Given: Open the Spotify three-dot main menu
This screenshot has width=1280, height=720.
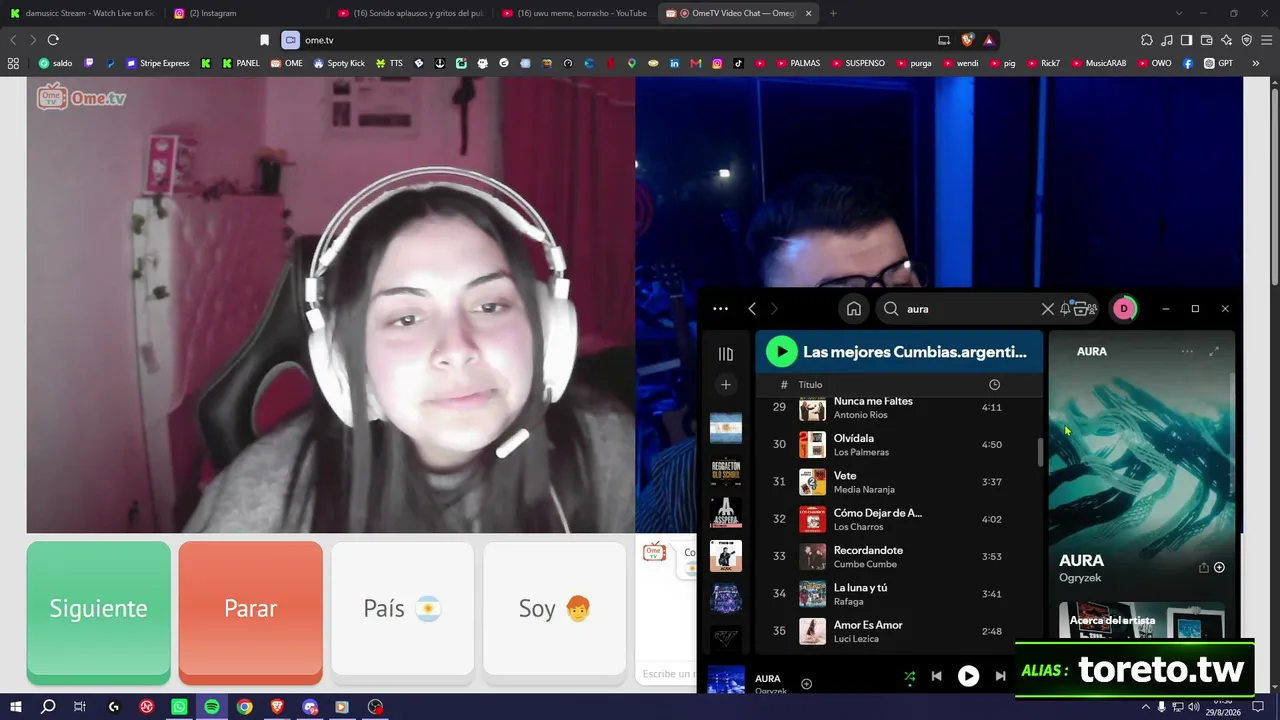Looking at the screenshot, I should [720, 309].
